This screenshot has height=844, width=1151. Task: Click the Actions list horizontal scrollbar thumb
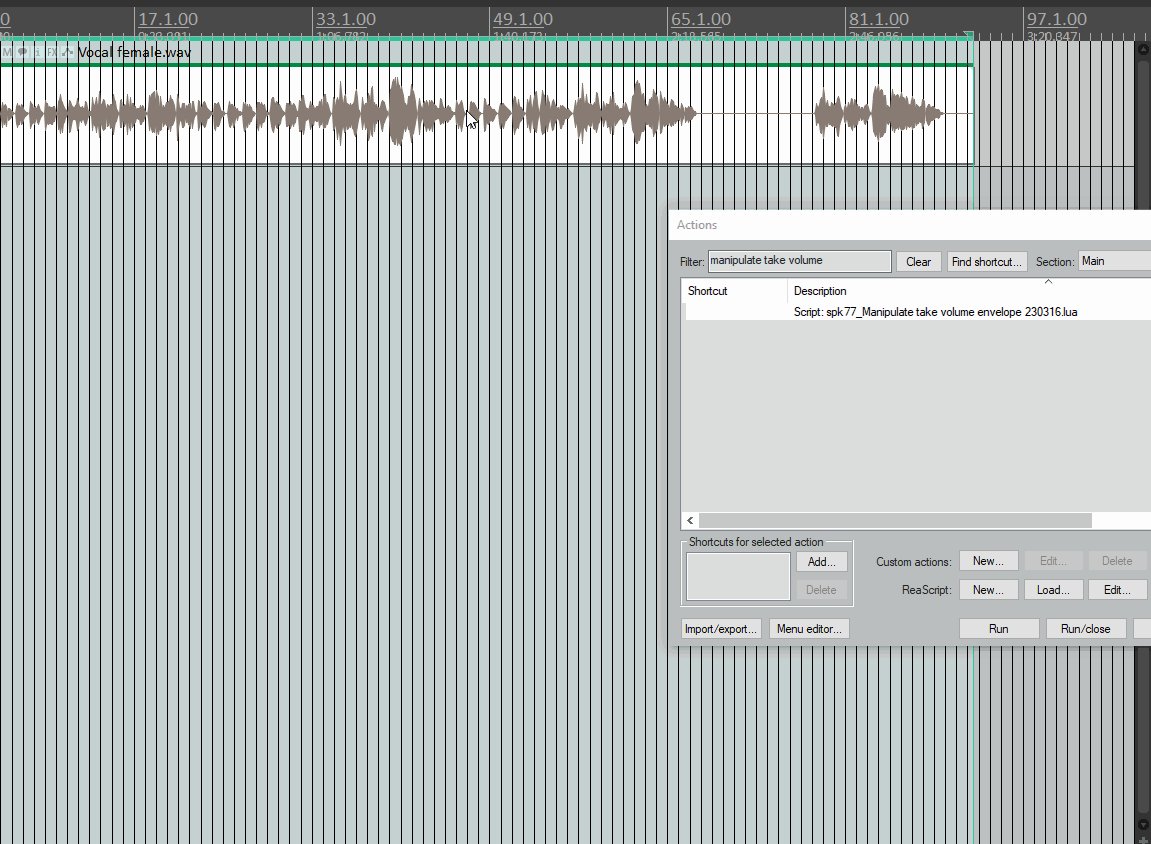pos(895,520)
